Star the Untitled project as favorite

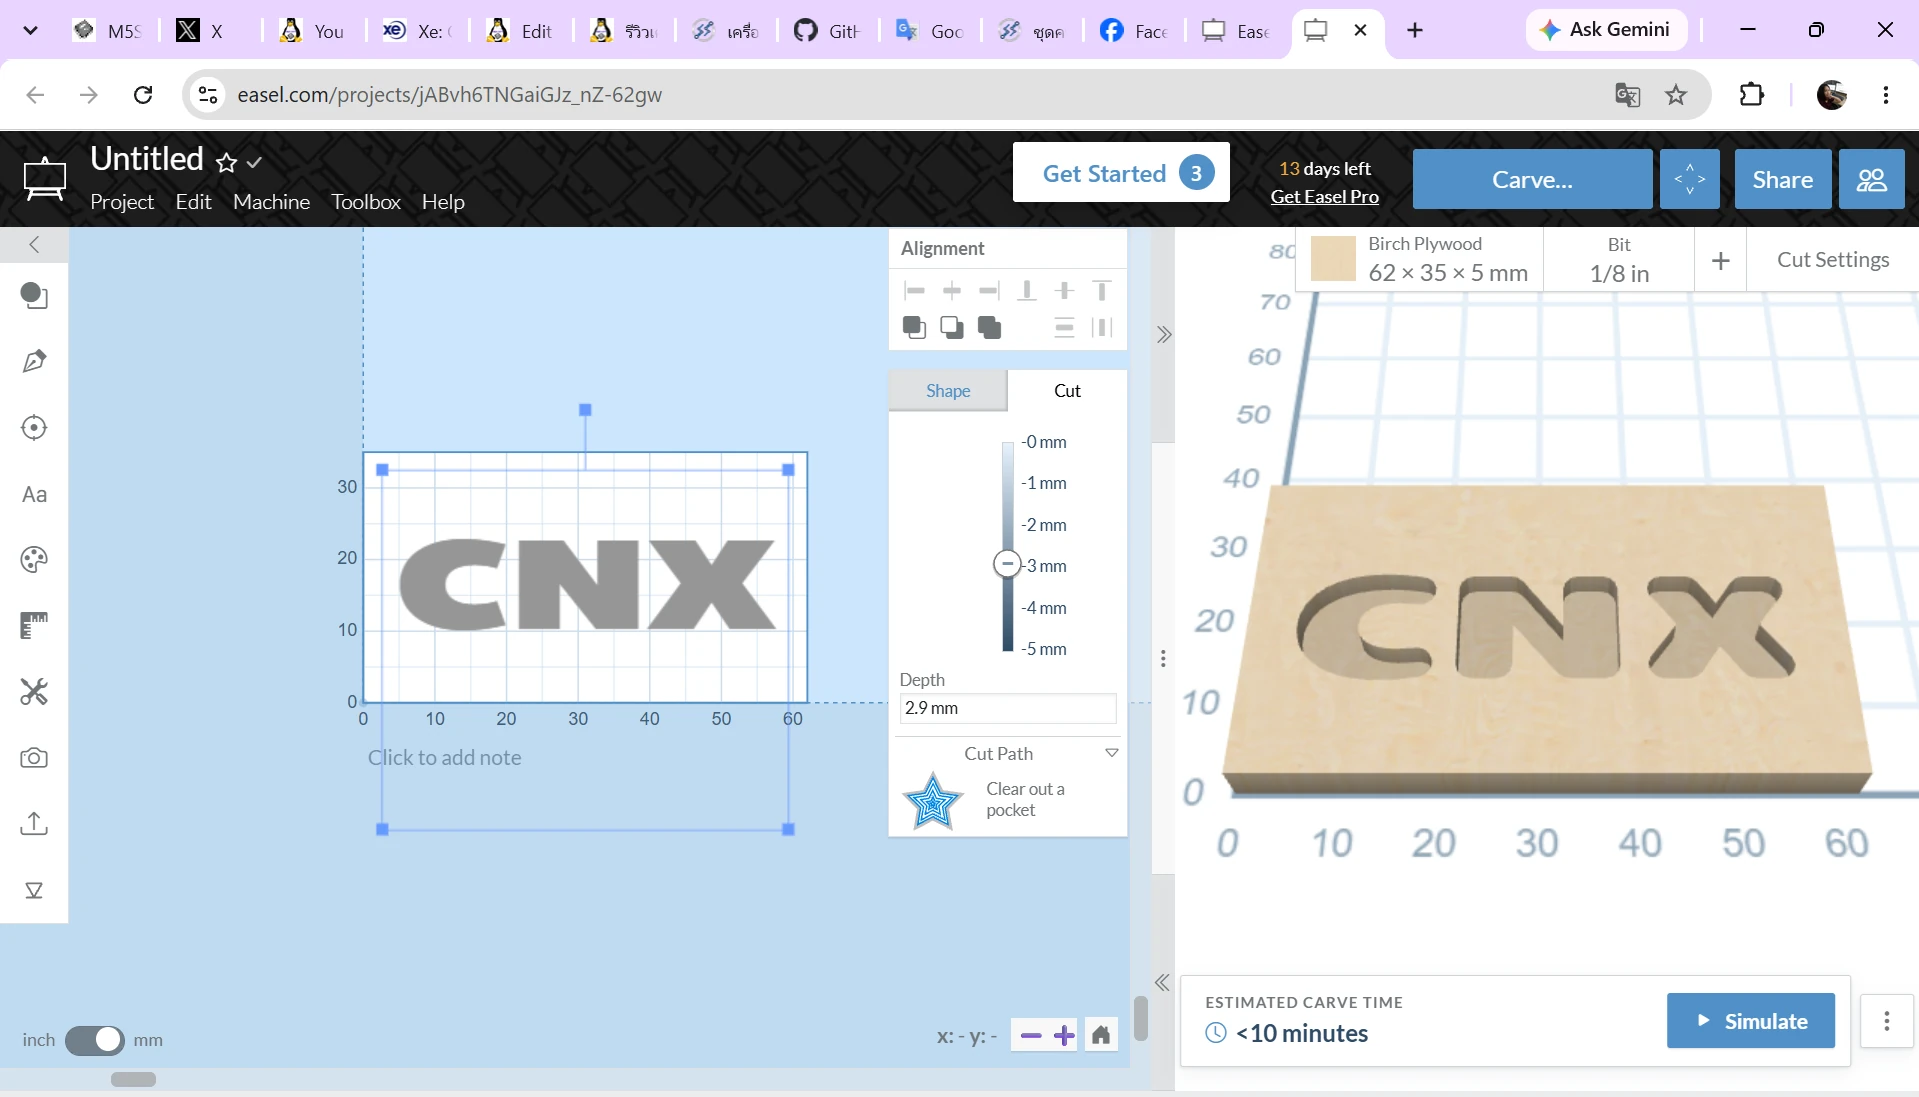click(x=227, y=162)
